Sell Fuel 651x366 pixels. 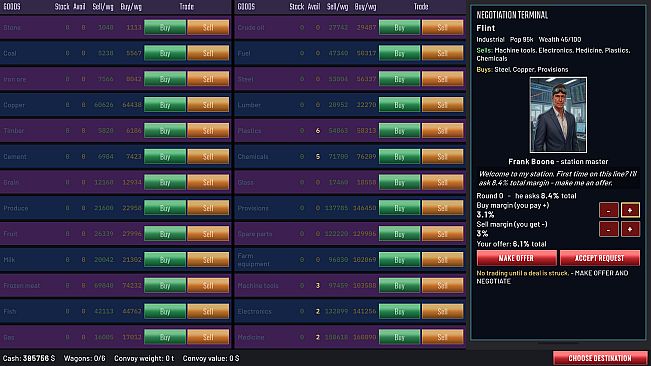[x=443, y=53]
